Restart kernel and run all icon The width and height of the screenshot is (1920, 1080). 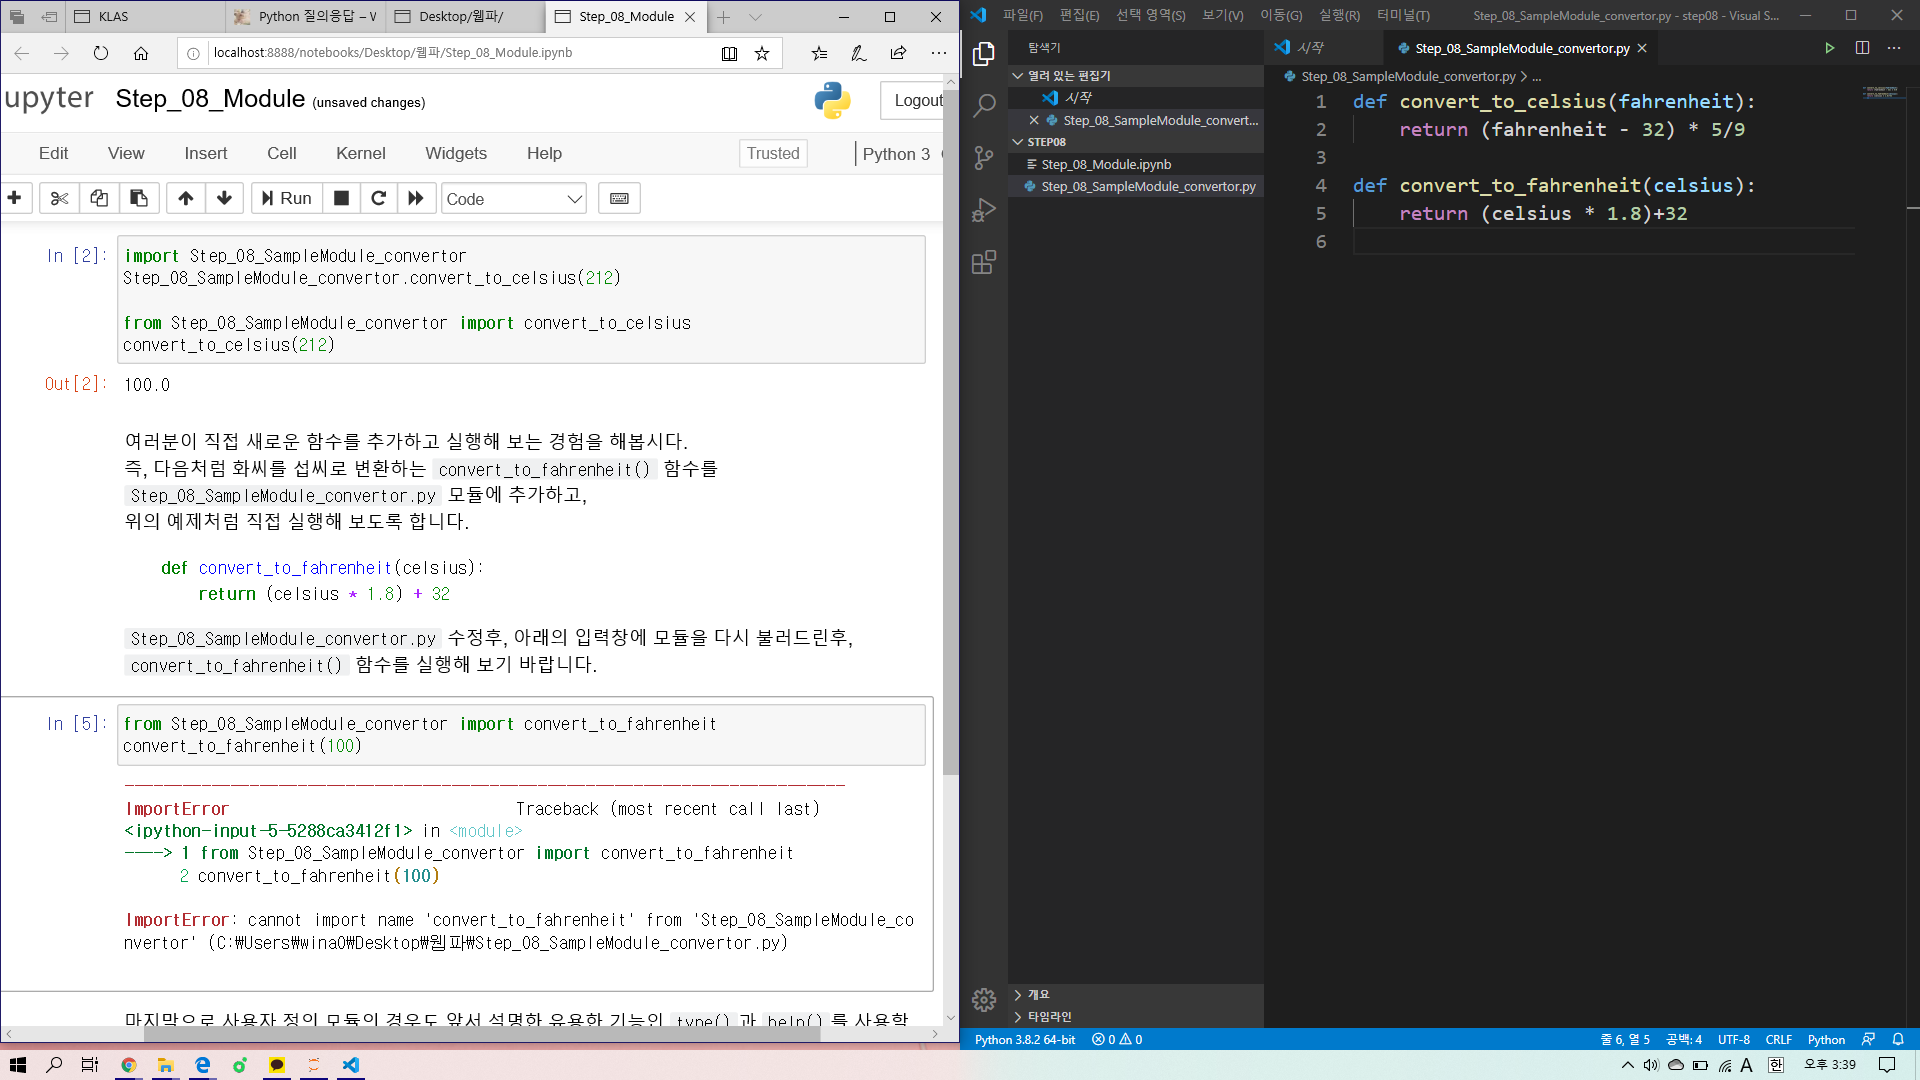pos(416,198)
